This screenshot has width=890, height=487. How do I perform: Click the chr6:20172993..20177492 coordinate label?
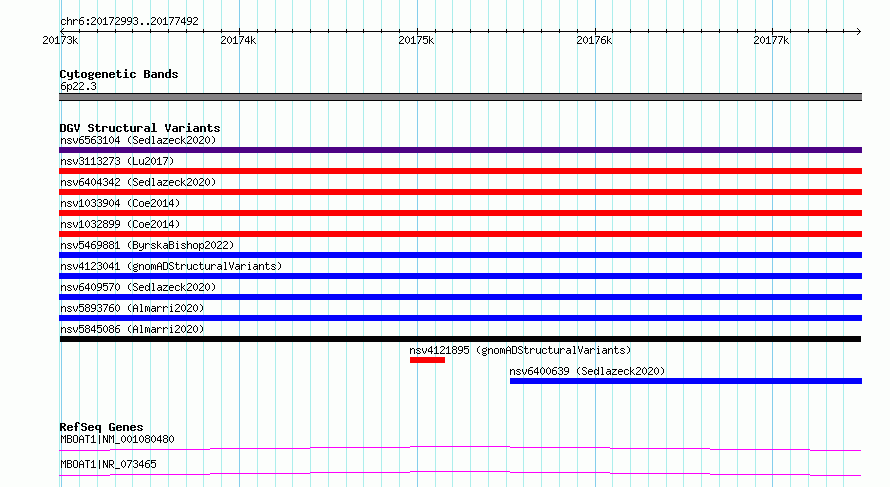tap(129, 21)
